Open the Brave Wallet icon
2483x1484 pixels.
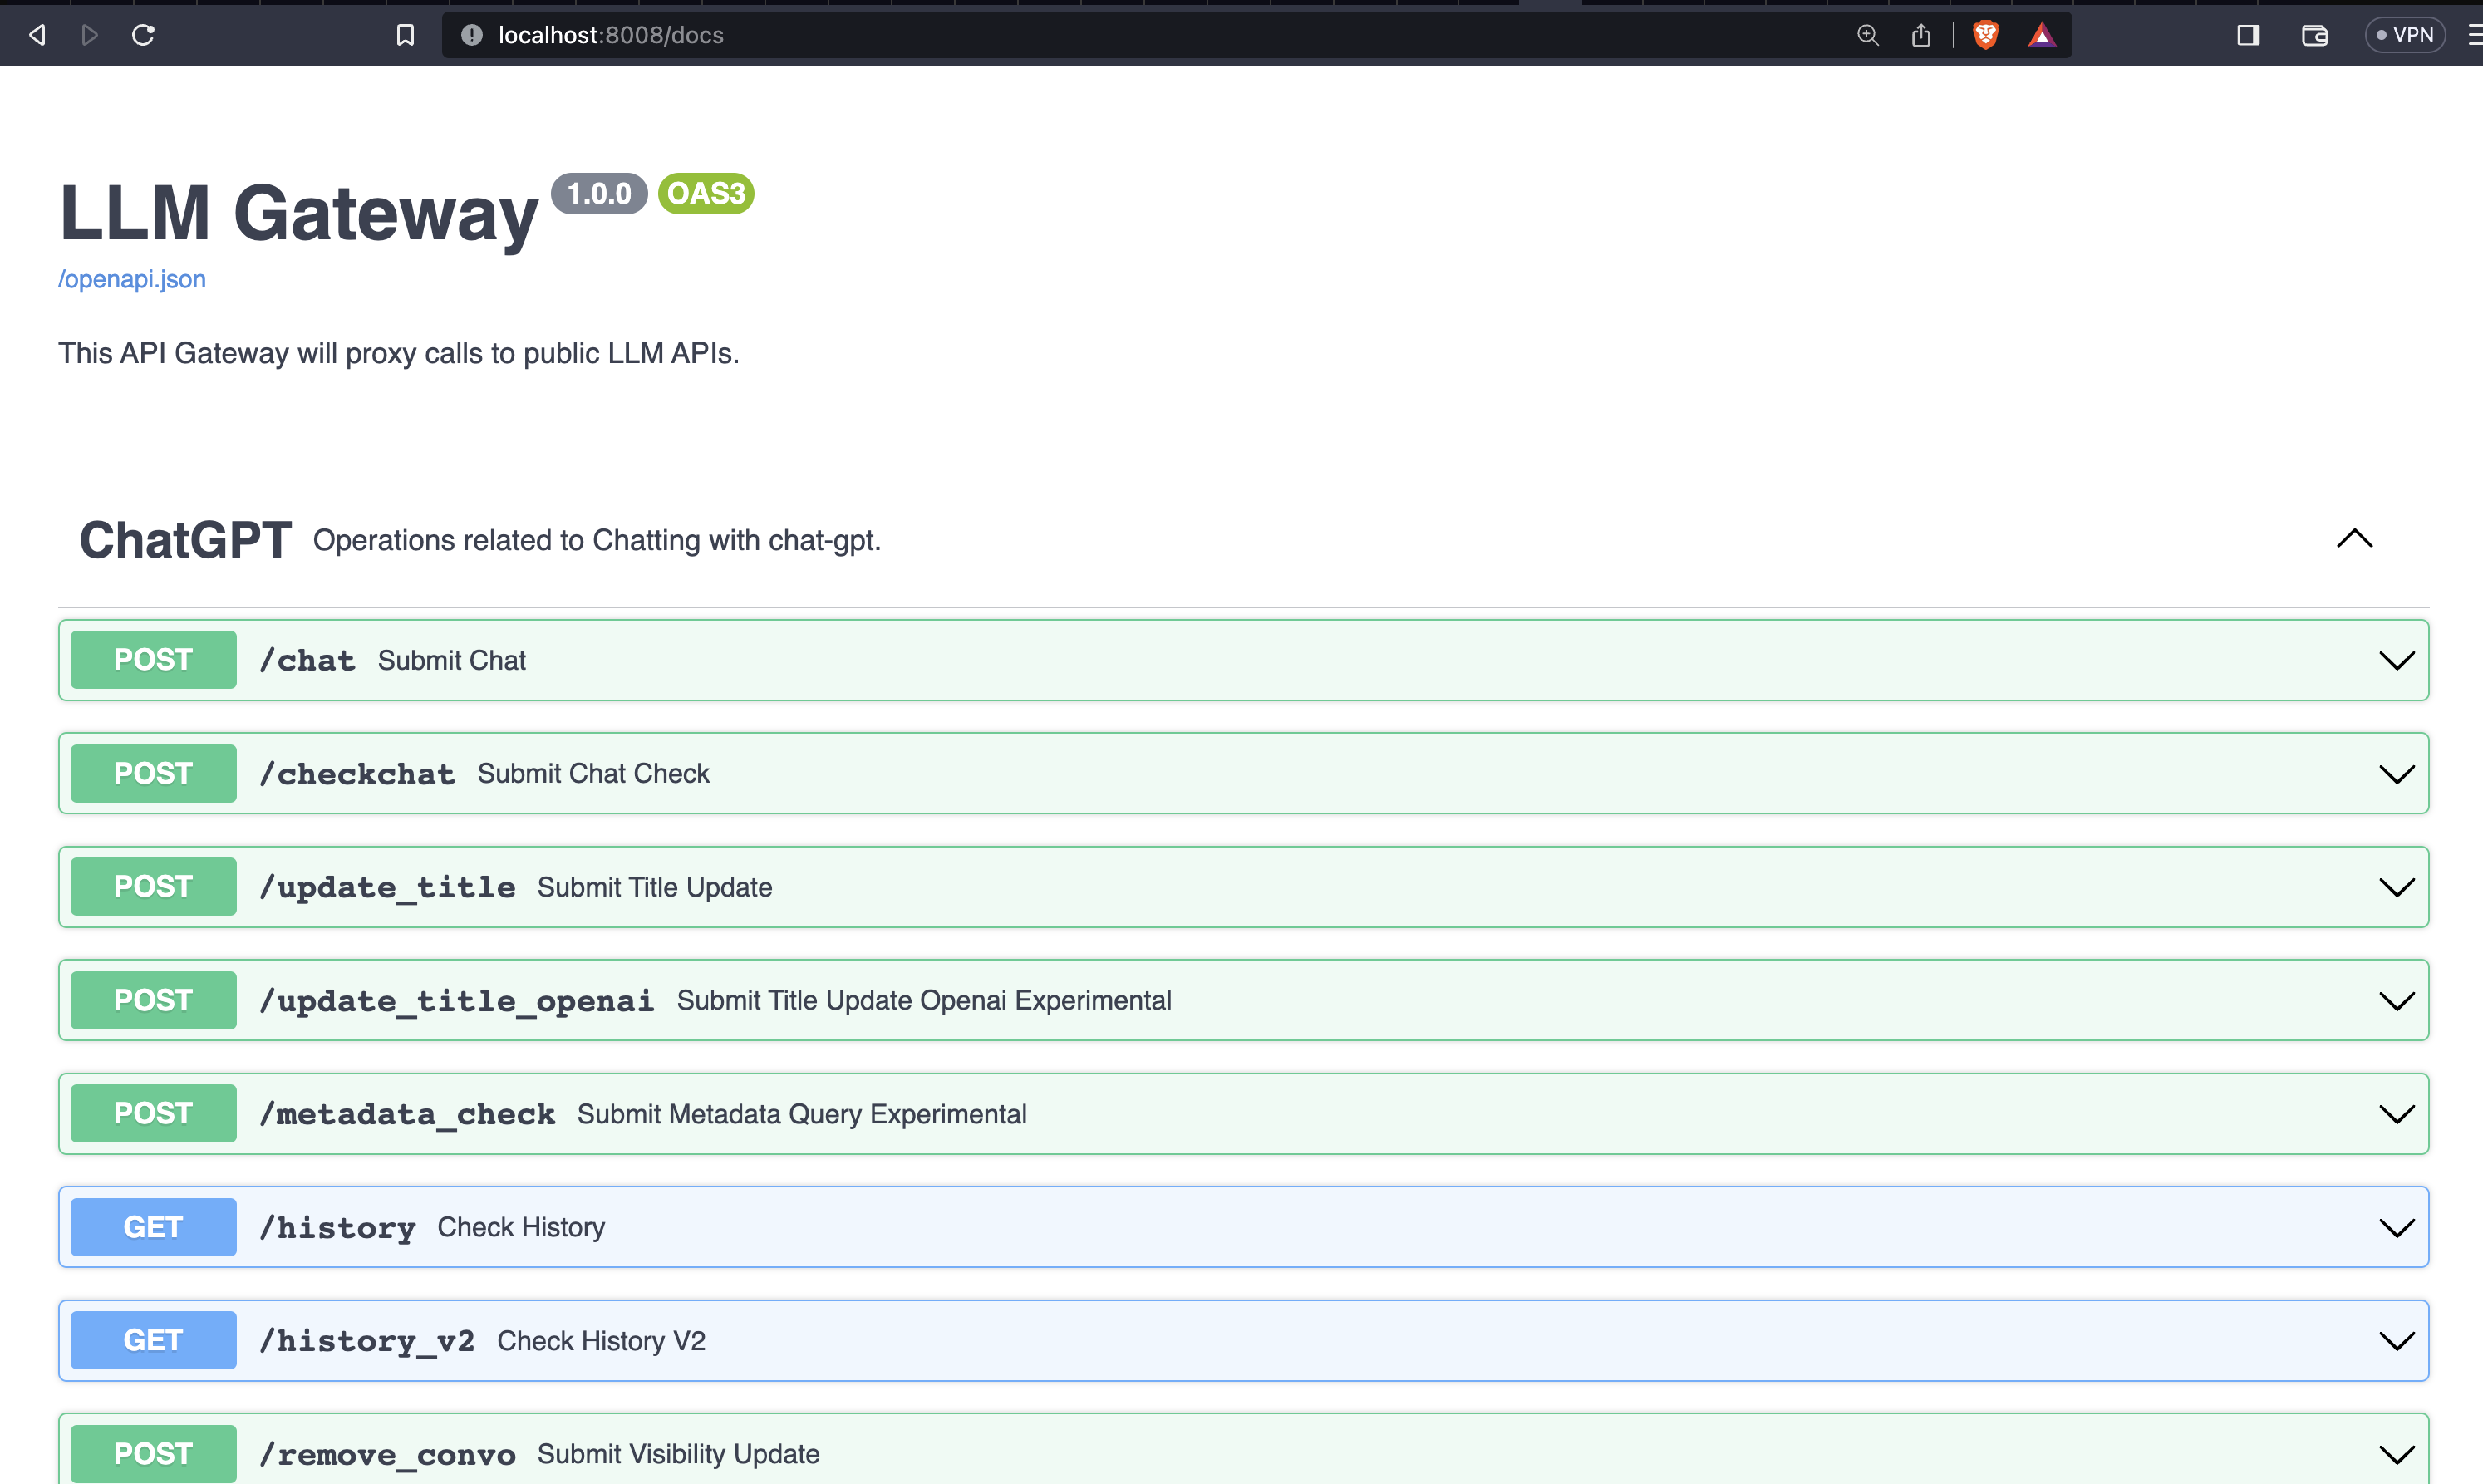point(2314,35)
